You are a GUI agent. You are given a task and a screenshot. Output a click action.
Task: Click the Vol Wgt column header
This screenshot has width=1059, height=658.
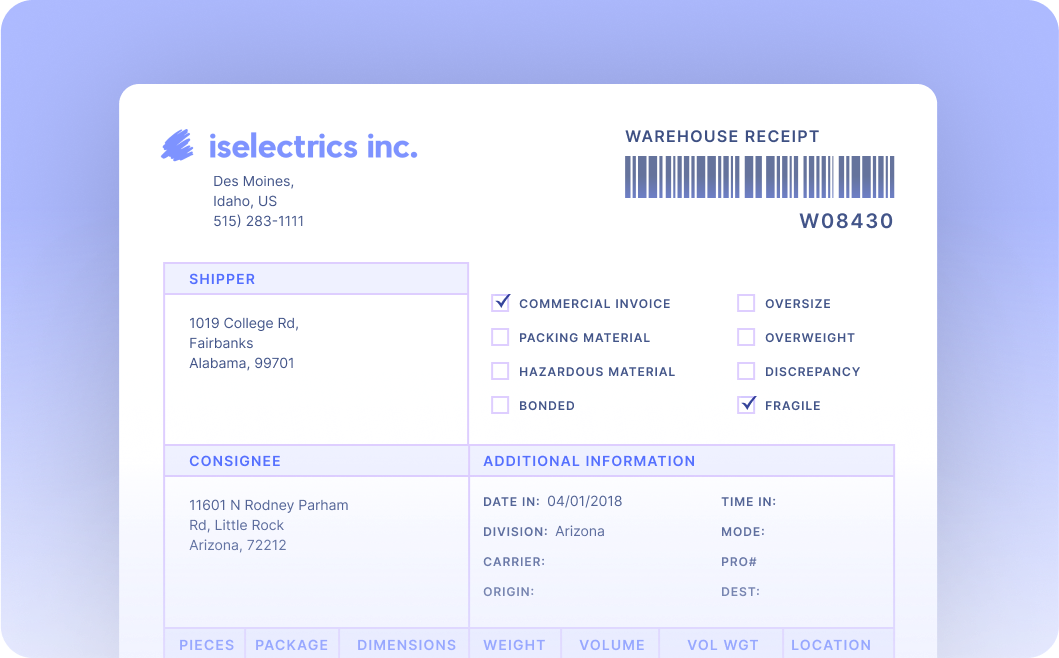pyautogui.click(x=723, y=645)
